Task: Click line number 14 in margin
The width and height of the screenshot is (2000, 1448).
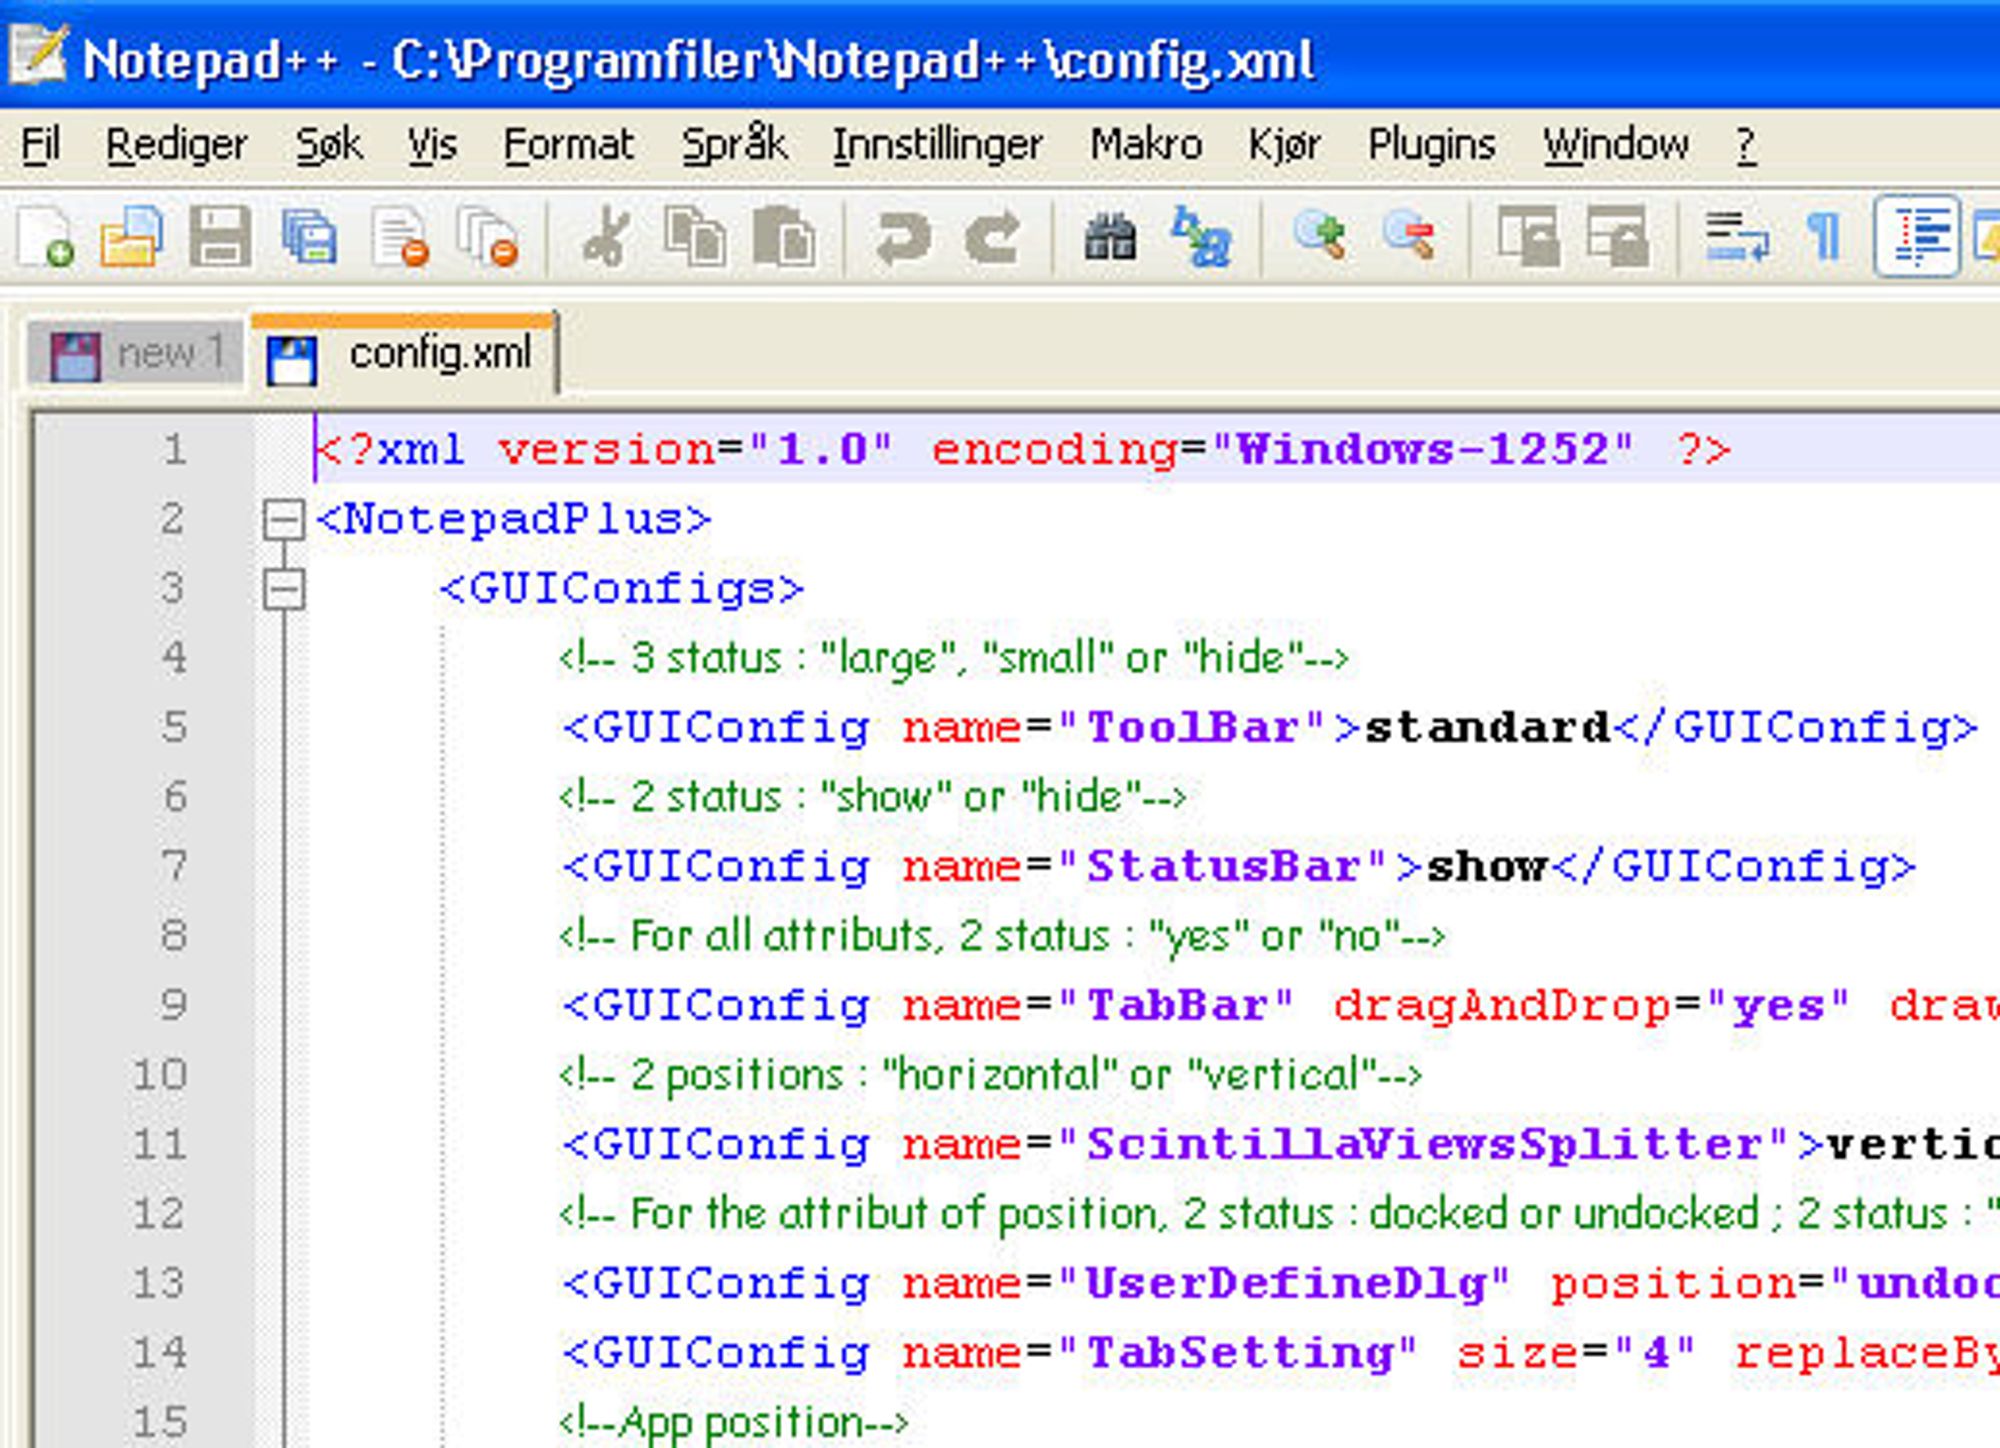Action: [160, 1353]
